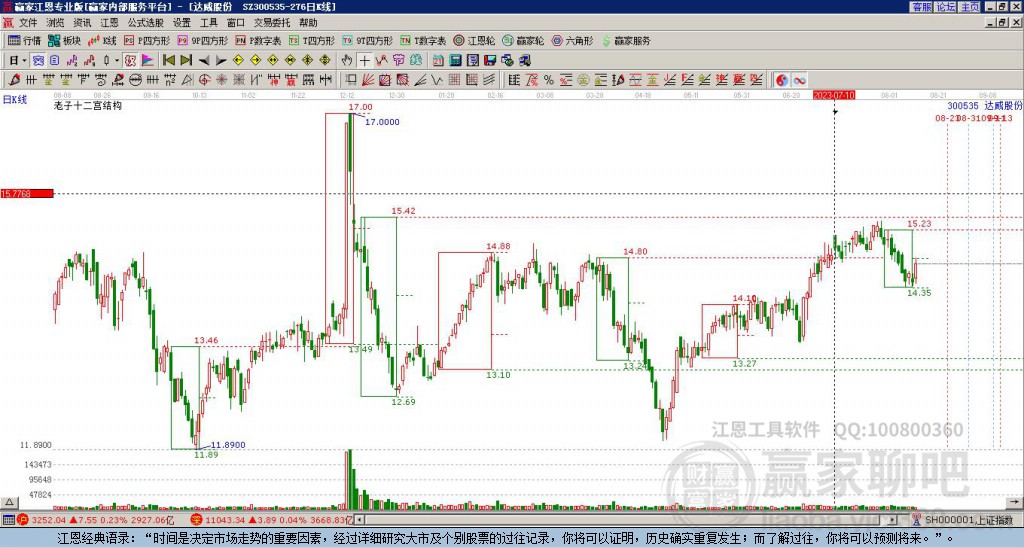
Task: Toggle the red-blue yin-yang icon
Action: [x=782, y=80]
